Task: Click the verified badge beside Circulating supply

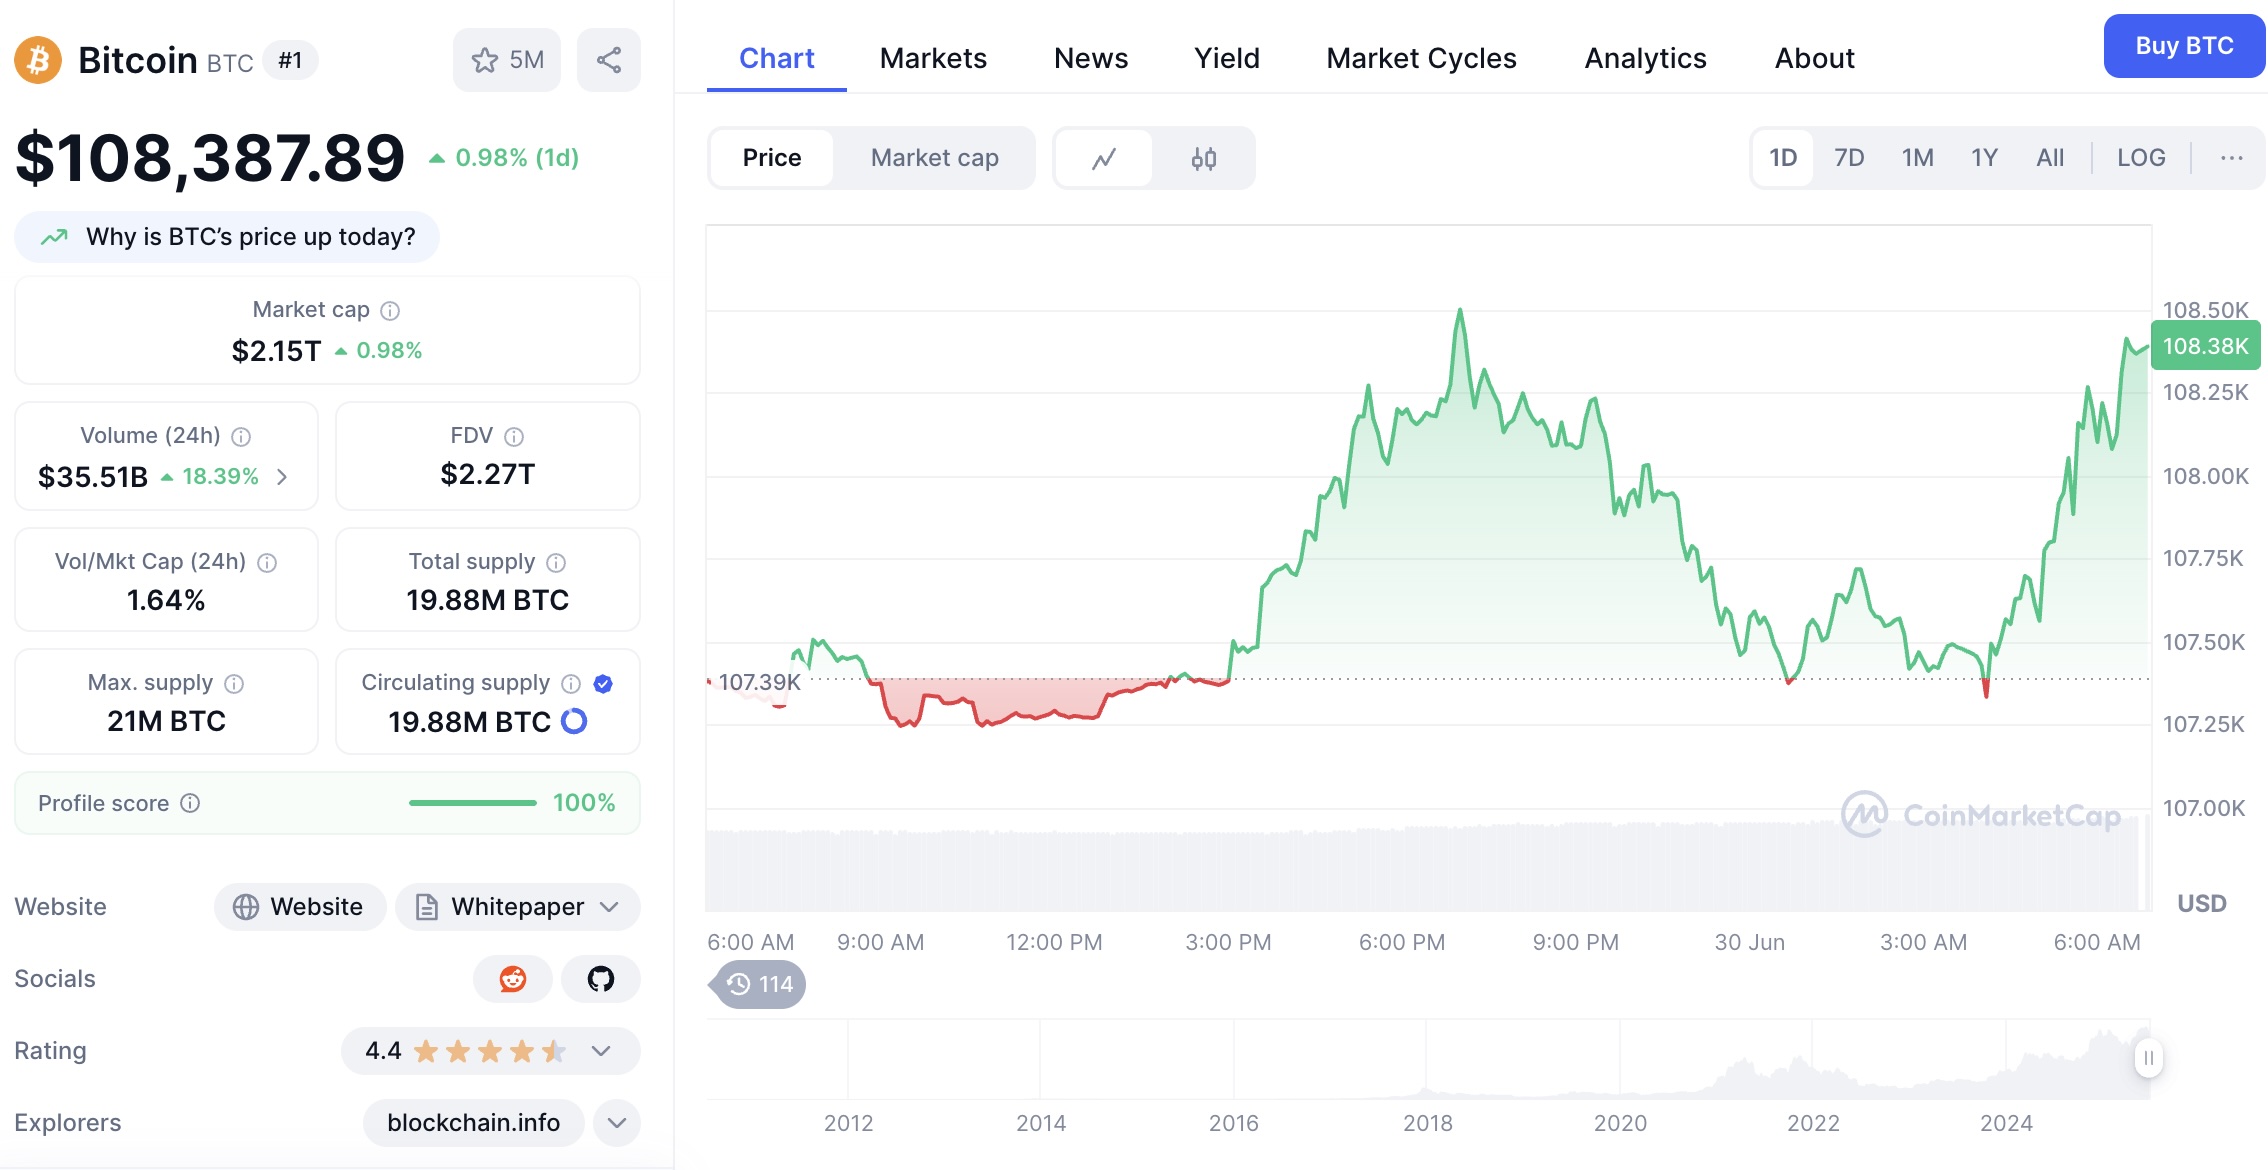Action: (x=603, y=684)
